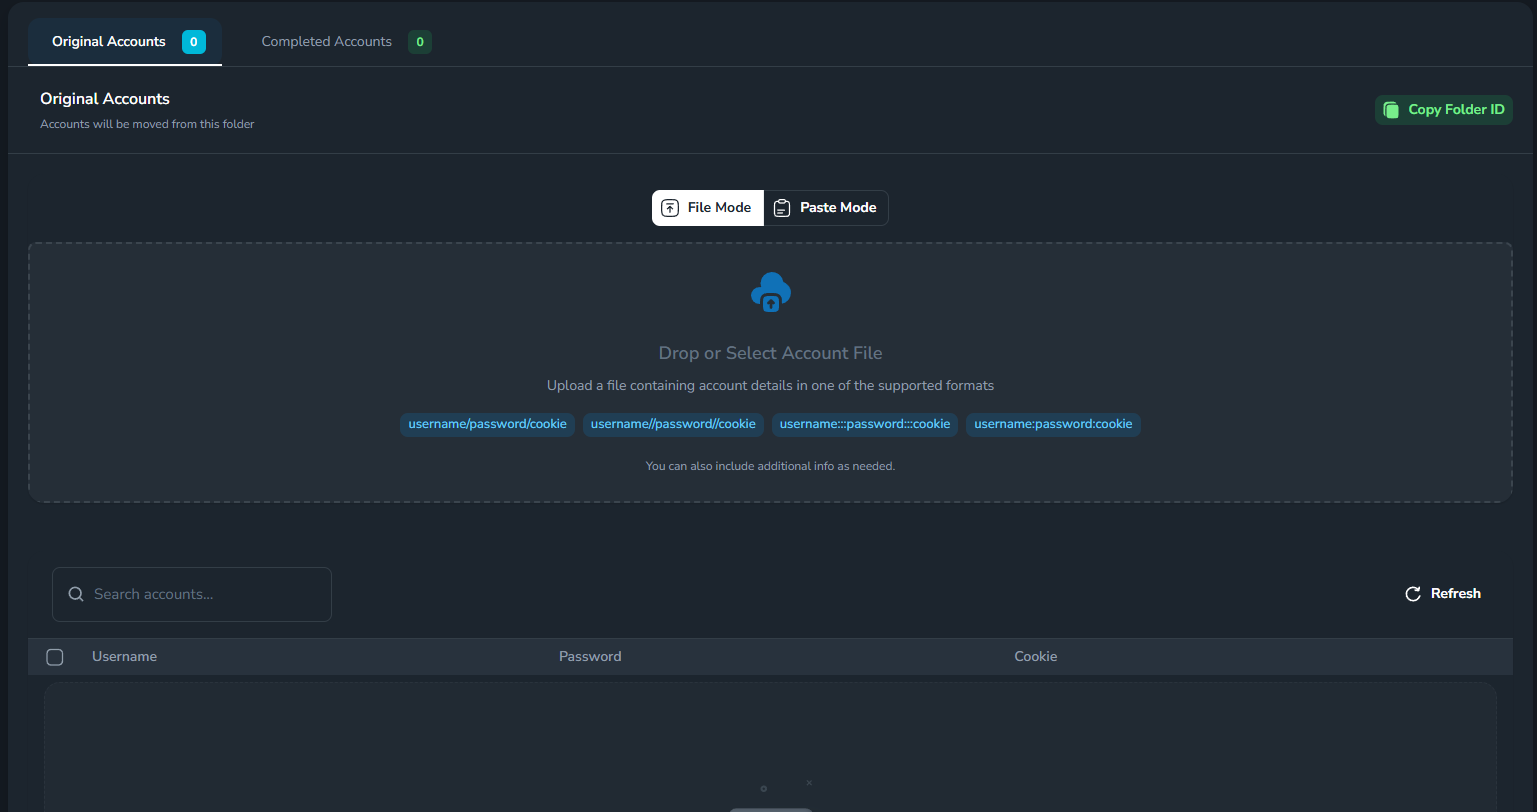Switch to Paste Mode

pyautogui.click(x=826, y=208)
